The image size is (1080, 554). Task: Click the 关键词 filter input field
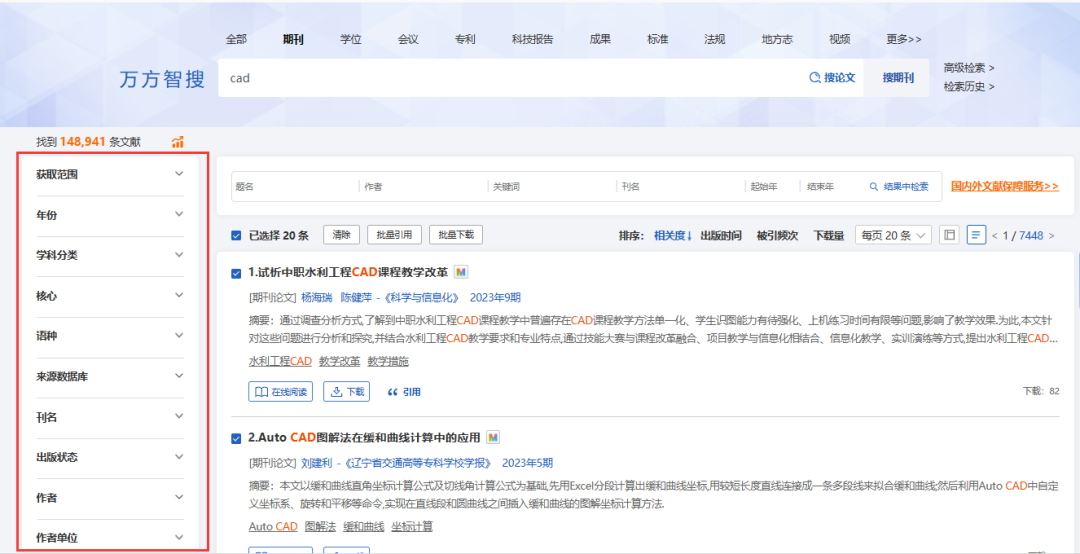(551, 187)
